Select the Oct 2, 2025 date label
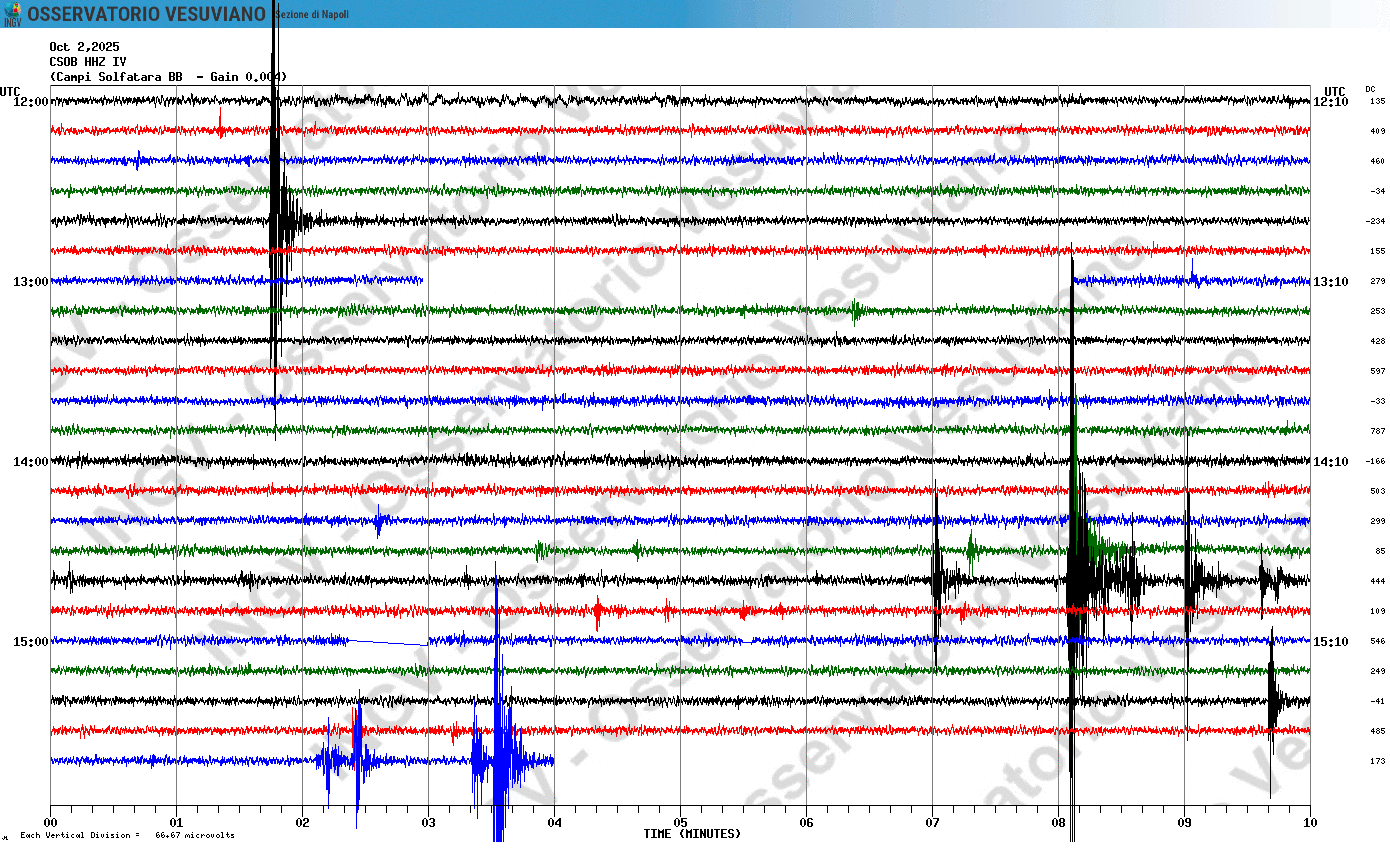The width and height of the screenshot is (1390, 849). [84, 47]
